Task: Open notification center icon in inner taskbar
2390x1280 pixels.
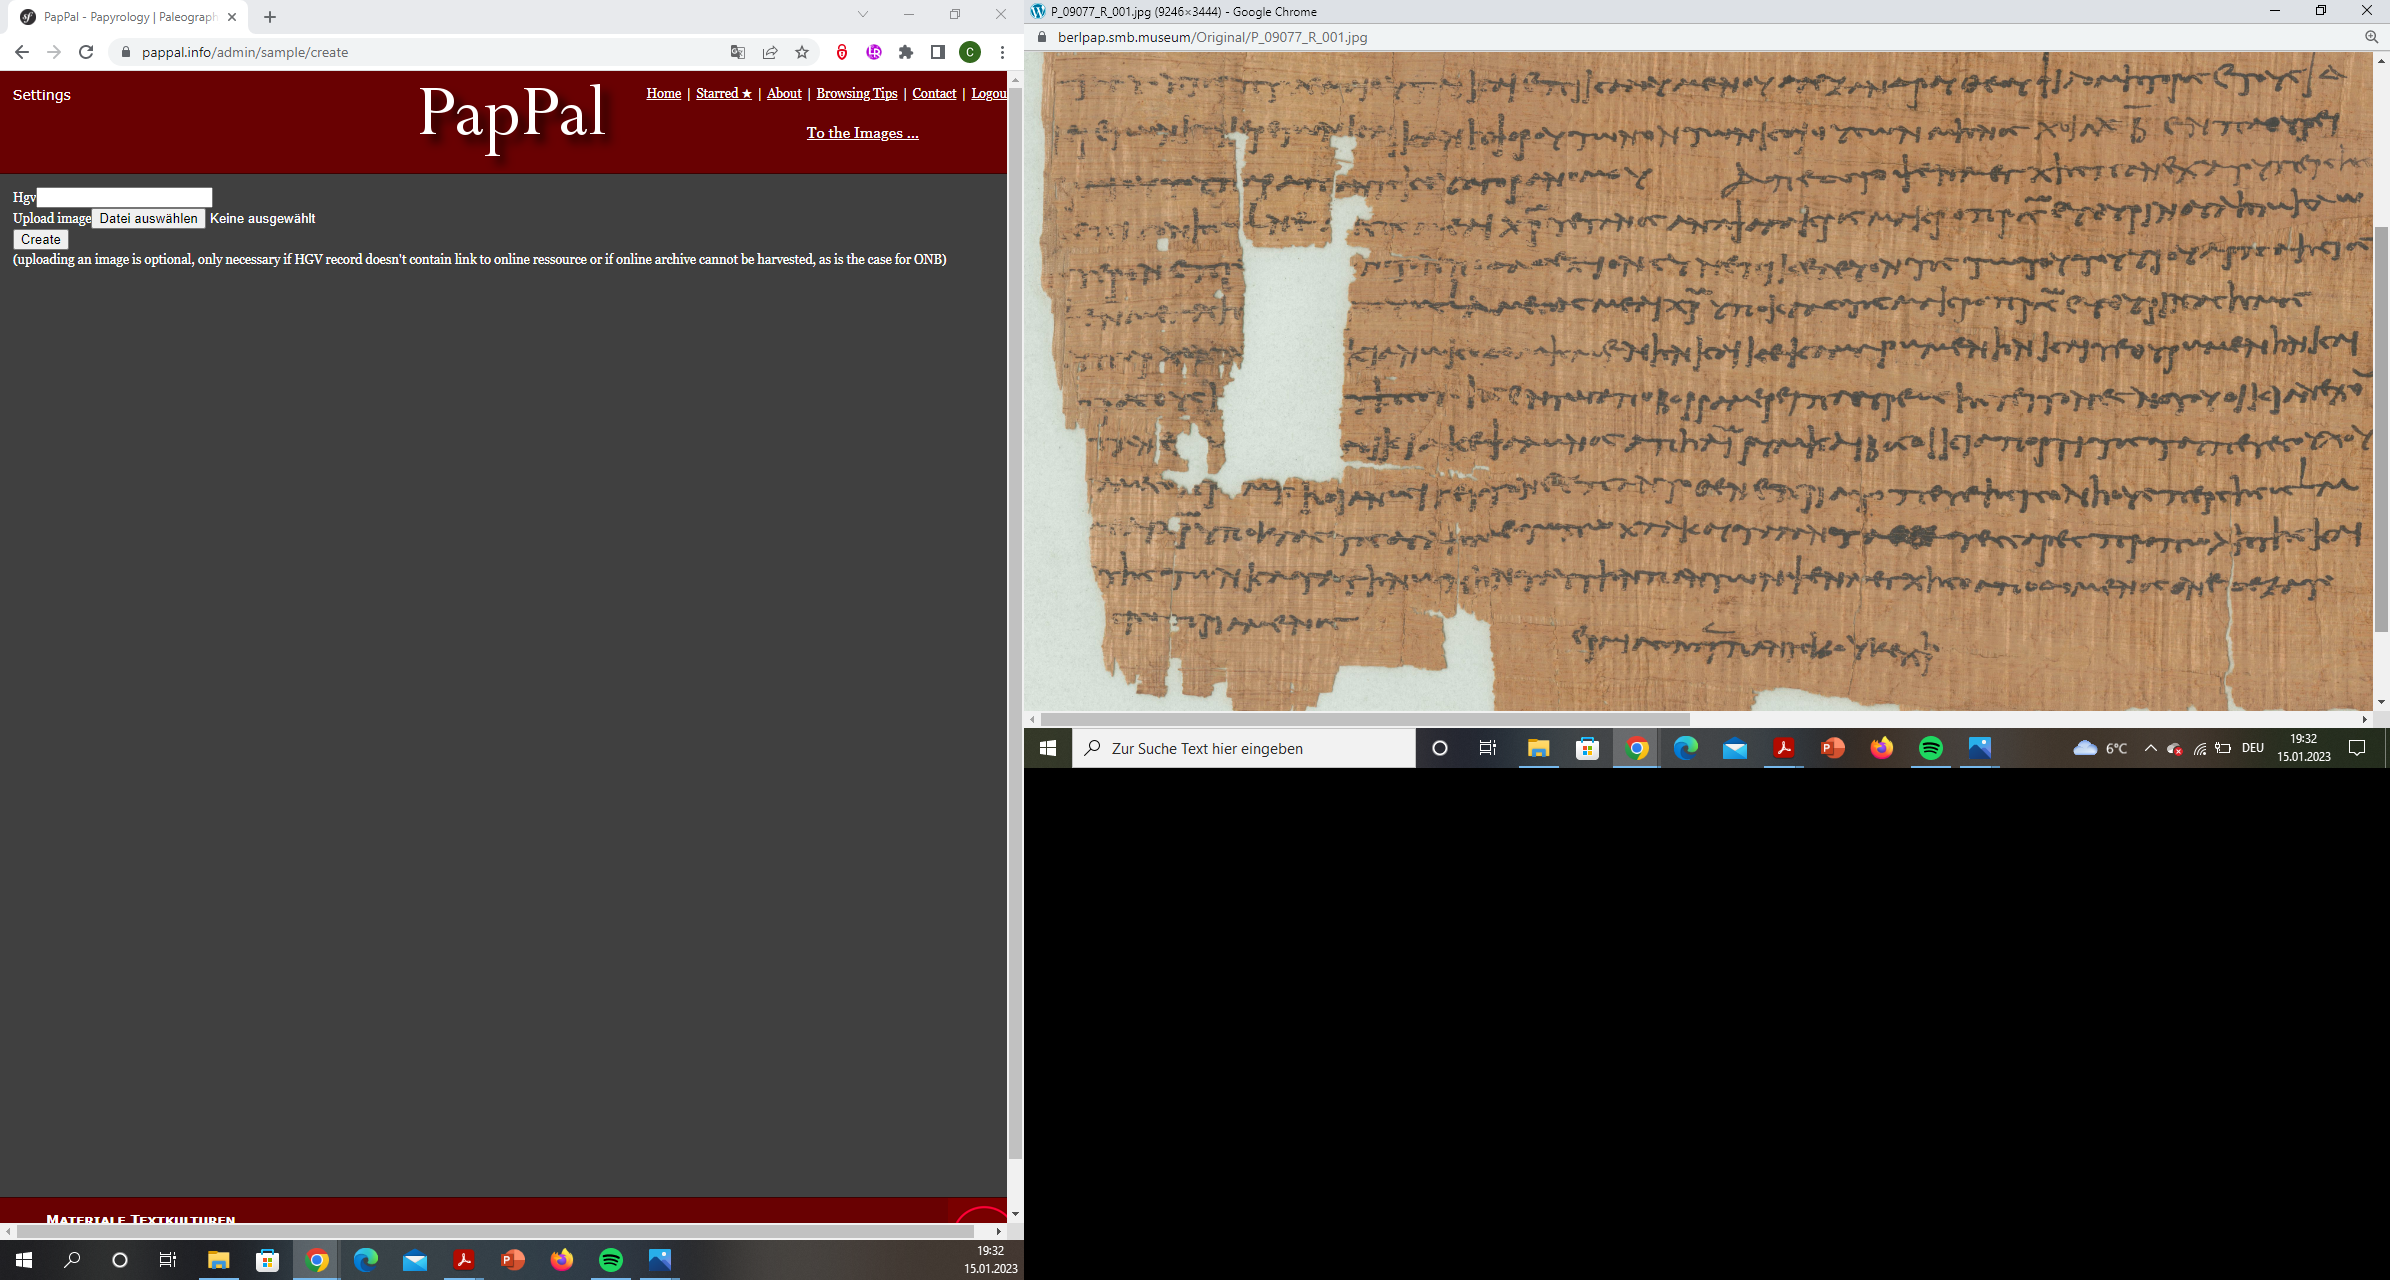Action: pyautogui.click(x=2357, y=748)
